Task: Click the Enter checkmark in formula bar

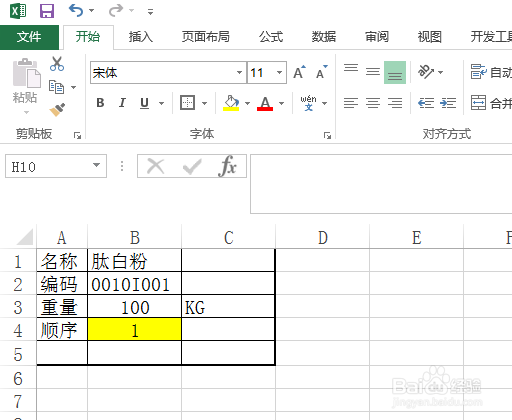Action: (192, 166)
